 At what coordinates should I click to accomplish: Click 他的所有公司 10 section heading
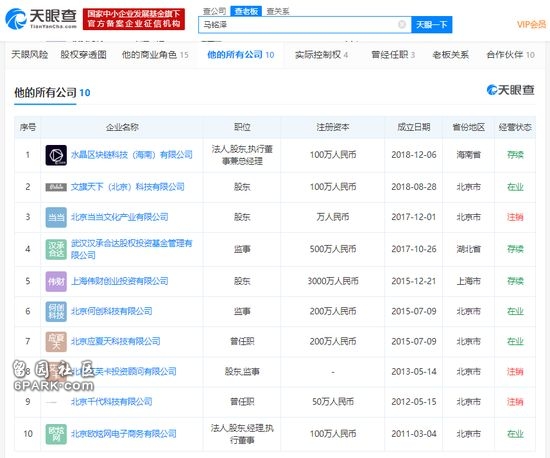(x=52, y=93)
